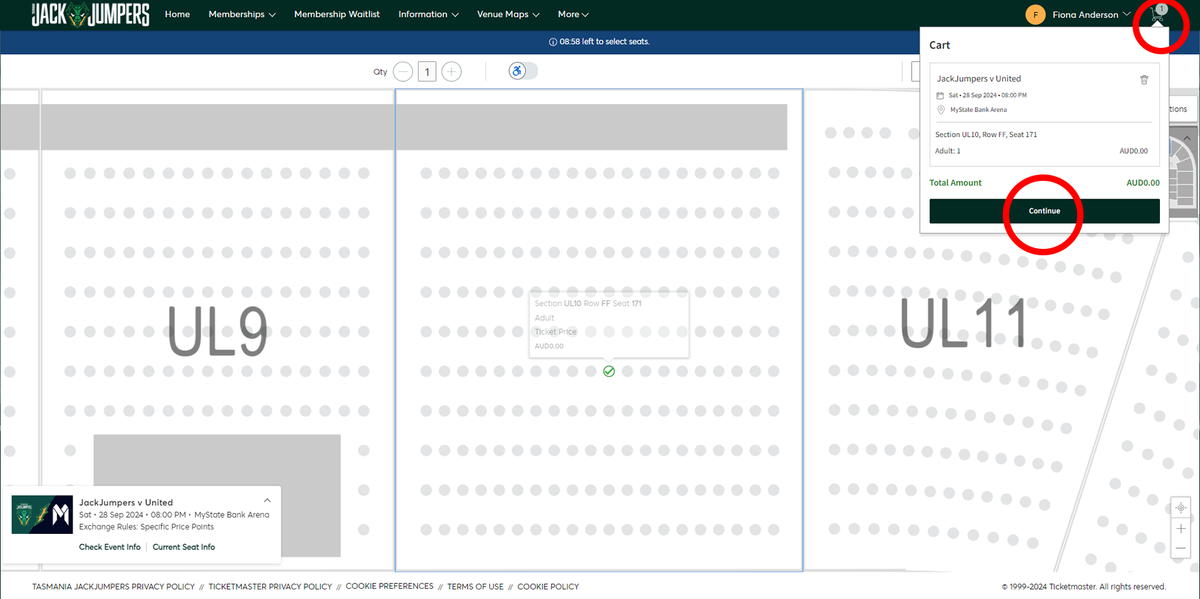
Task: Toggle the accessible seating switch
Action: [523, 71]
